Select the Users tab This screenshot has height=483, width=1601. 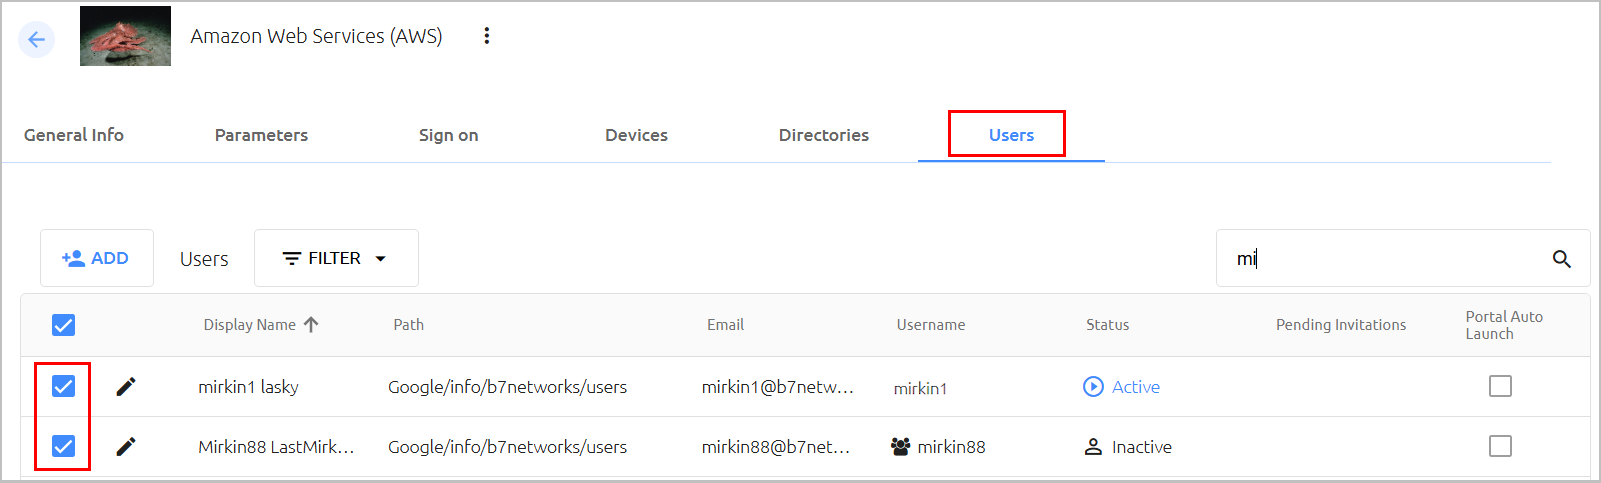tap(1011, 135)
